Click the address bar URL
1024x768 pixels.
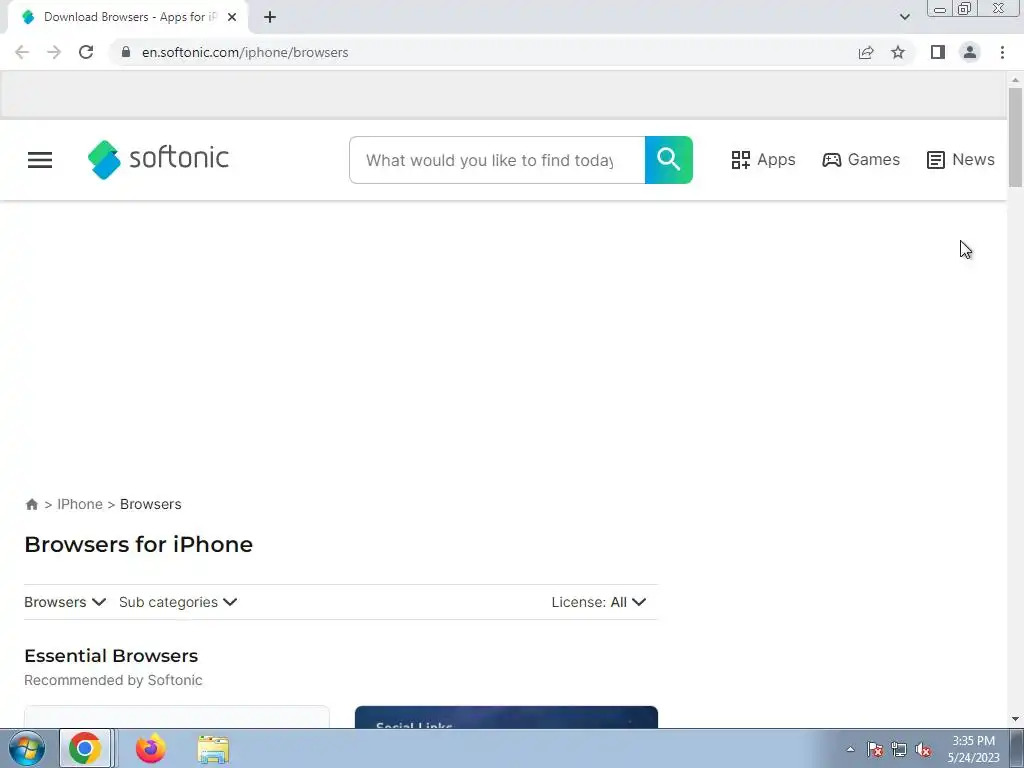[245, 52]
